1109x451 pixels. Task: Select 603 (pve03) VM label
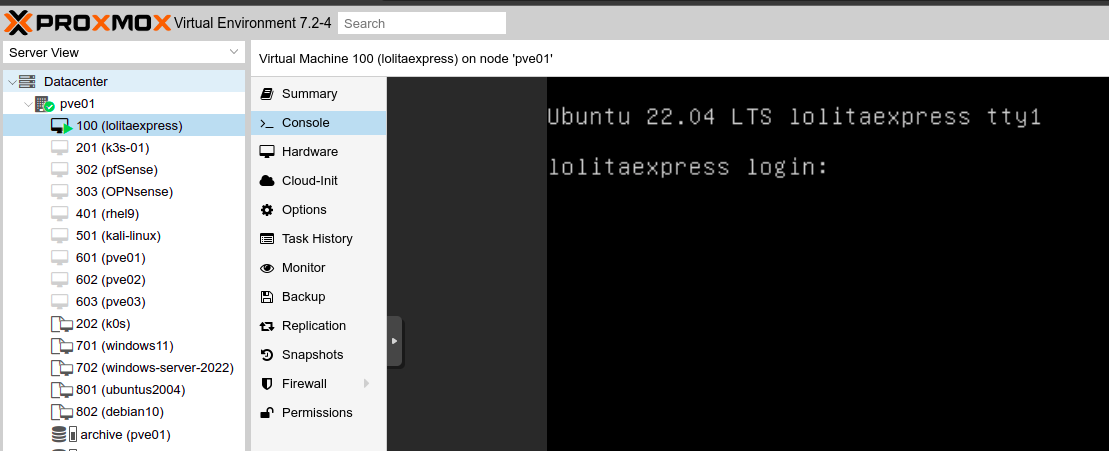coord(110,301)
